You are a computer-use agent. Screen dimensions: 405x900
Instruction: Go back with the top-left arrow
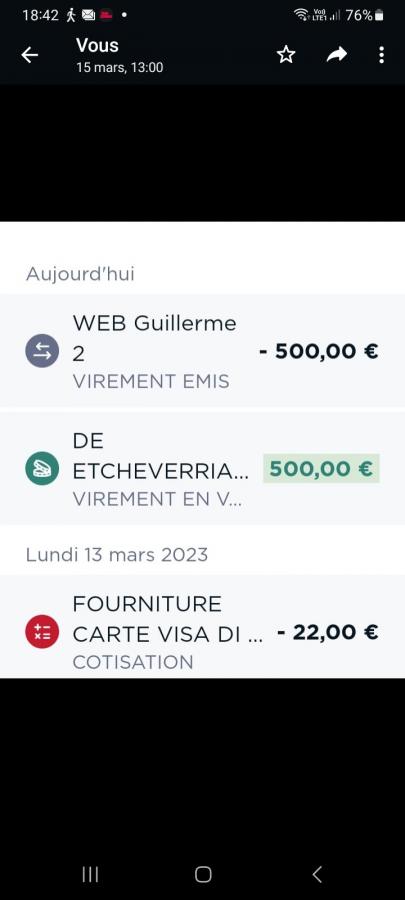29,55
